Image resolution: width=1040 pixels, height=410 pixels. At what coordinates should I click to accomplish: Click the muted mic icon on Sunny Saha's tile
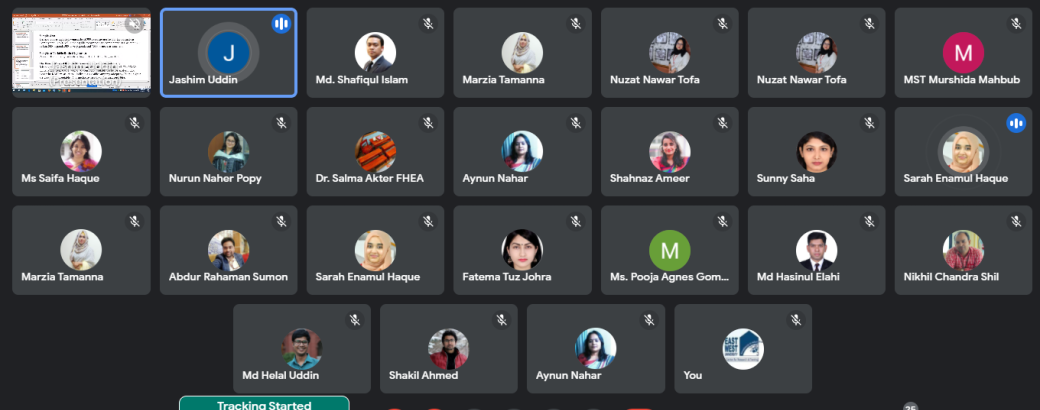869,123
